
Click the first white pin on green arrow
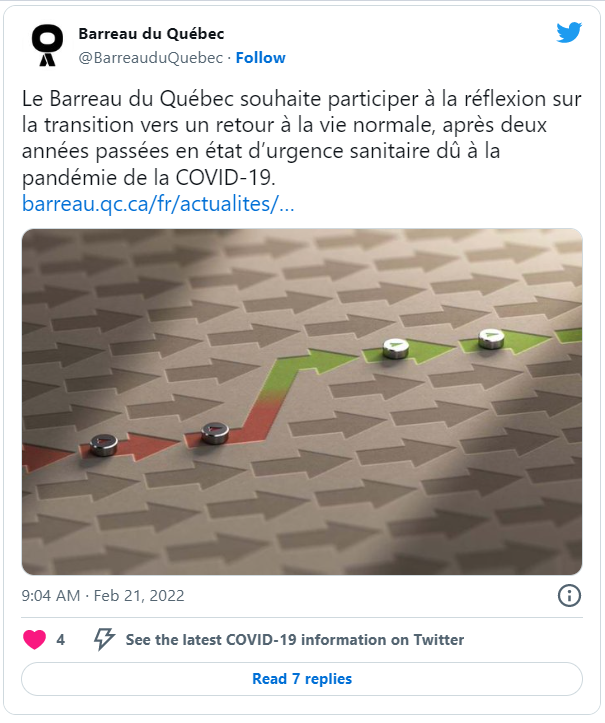[x=396, y=349]
